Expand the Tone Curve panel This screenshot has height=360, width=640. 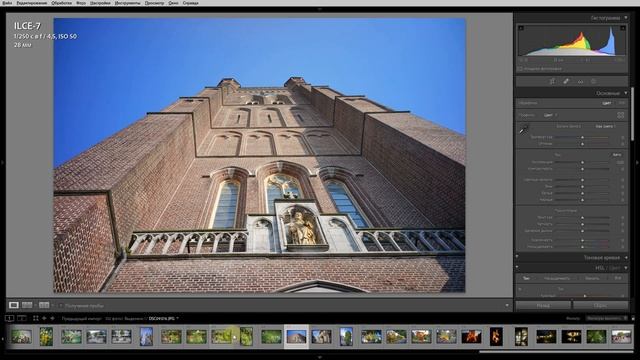pyautogui.click(x=626, y=258)
